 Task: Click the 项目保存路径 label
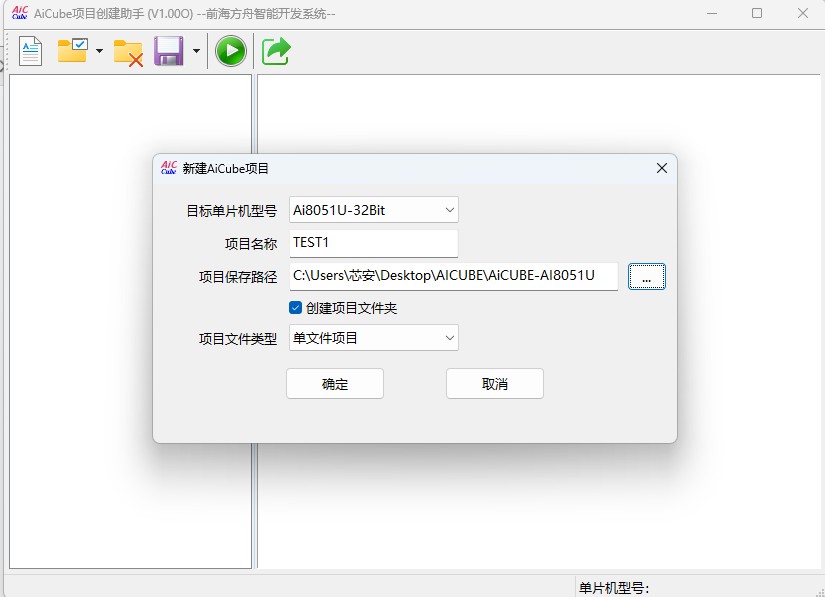[238, 277]
